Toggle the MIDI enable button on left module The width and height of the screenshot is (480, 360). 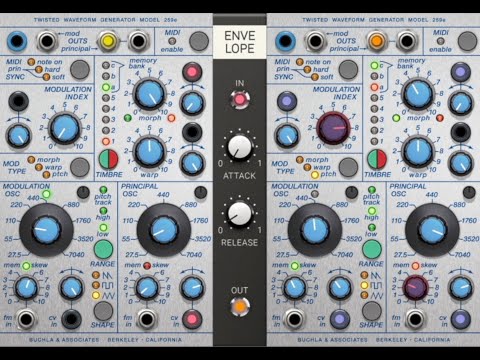[199, 41]
